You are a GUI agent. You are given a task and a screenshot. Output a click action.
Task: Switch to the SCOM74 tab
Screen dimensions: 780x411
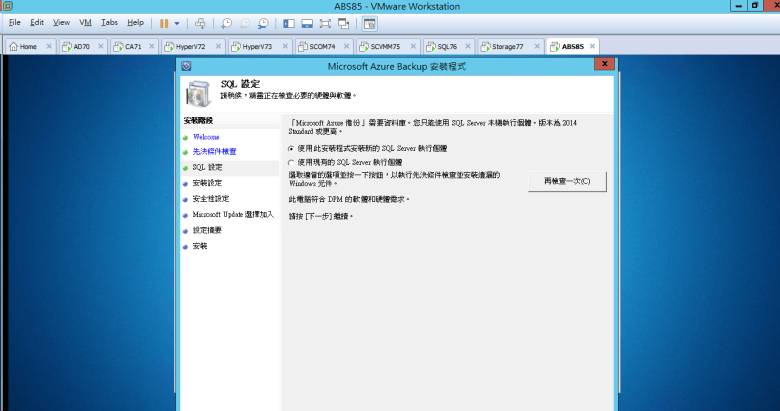click(x=321, y=46)
